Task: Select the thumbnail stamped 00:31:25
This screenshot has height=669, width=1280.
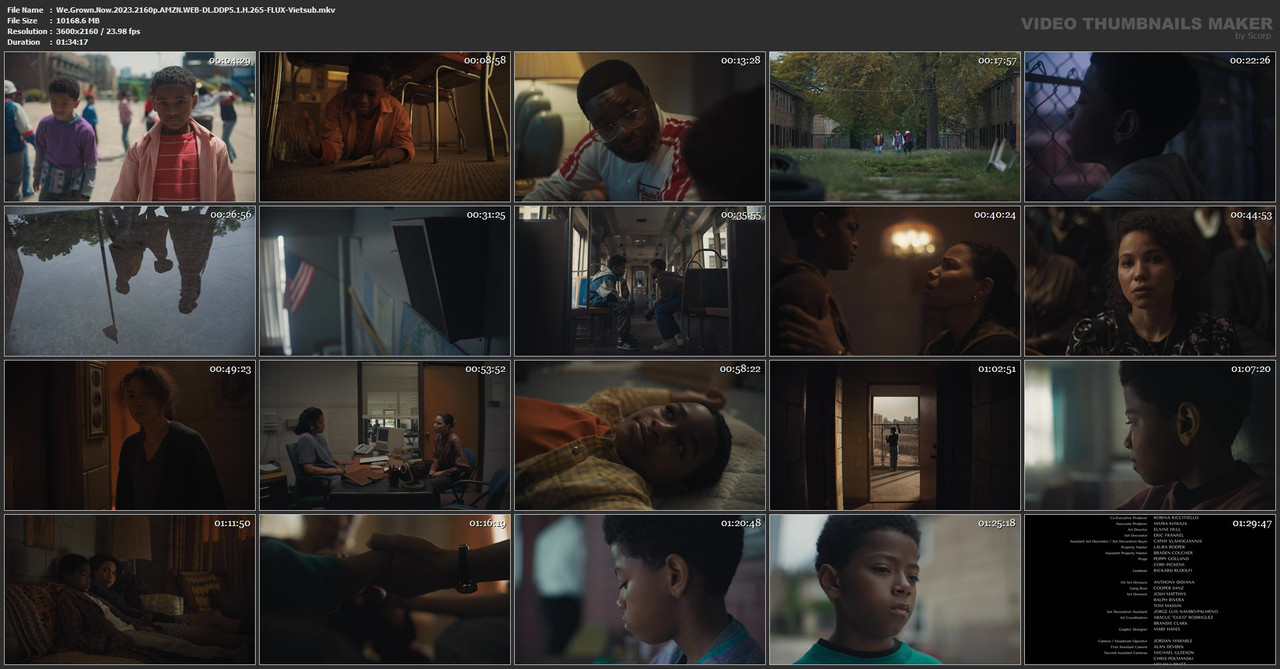Action: (385, 281)
